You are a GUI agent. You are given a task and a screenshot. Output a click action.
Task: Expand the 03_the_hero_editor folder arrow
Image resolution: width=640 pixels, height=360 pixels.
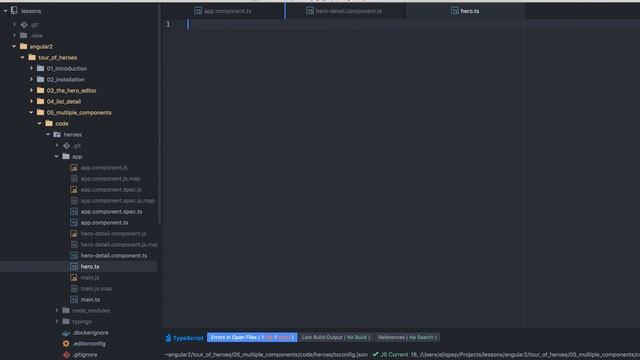31,90
